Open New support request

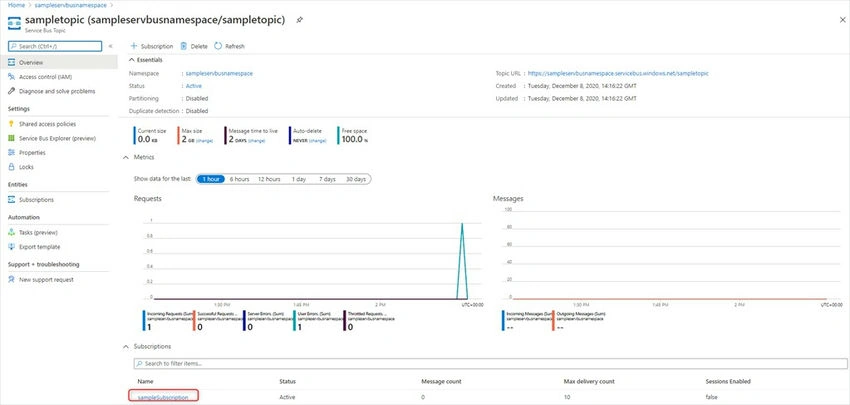coord(46,280)
